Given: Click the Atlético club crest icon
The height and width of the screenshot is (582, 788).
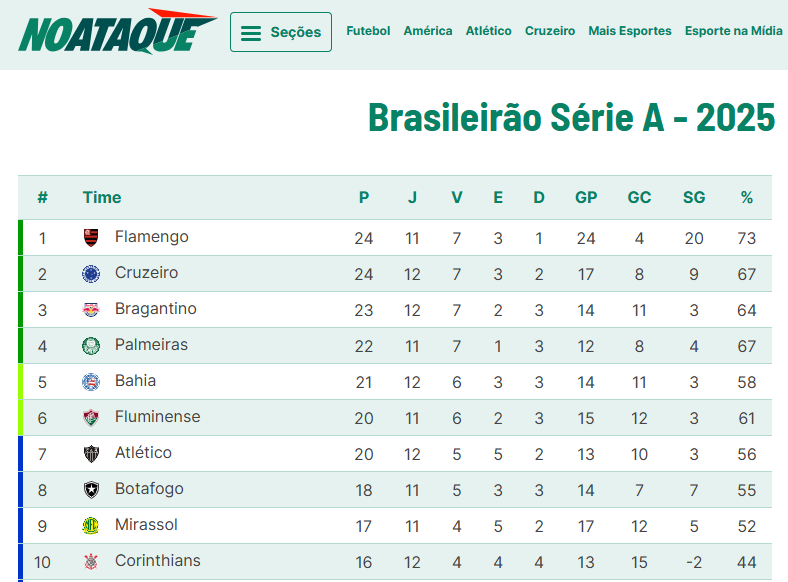Looking at the screenshot, I should pos(91,454).
